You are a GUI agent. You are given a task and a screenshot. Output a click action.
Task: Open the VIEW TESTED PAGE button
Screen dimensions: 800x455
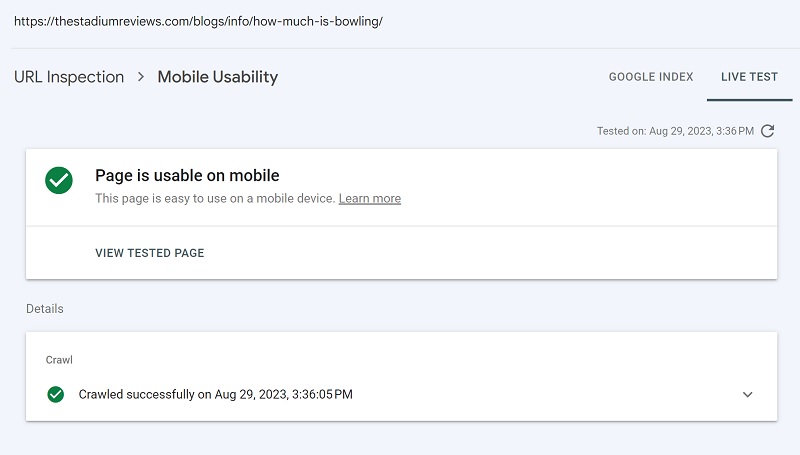(x=149, y=253)
